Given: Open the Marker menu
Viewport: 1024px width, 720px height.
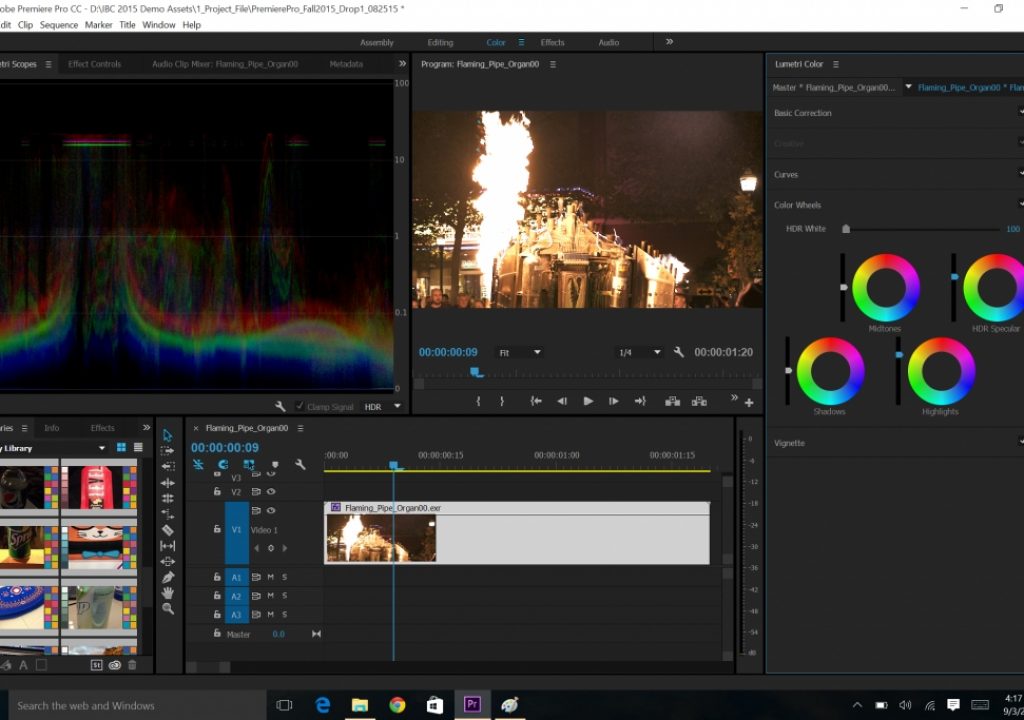Looking at the screenshot, I should pos(99,25).
